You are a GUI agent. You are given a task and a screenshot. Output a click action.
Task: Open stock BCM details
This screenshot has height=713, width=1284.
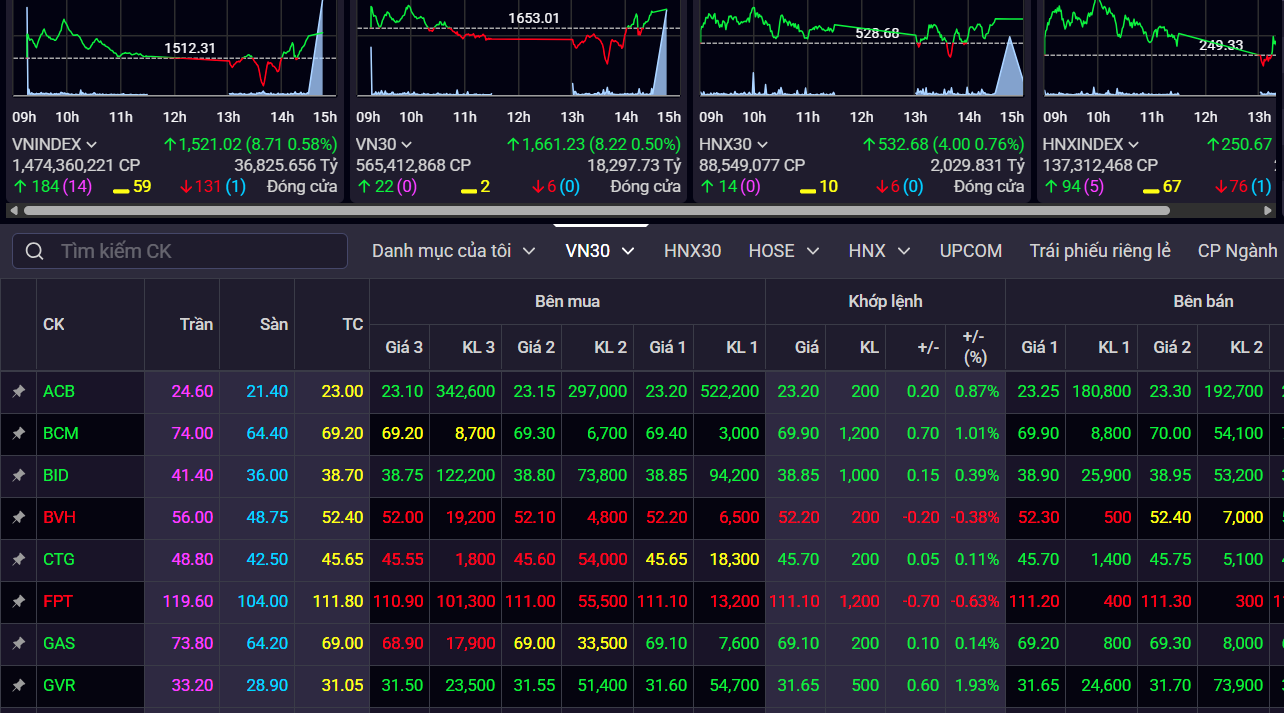(x=61, y=434)
